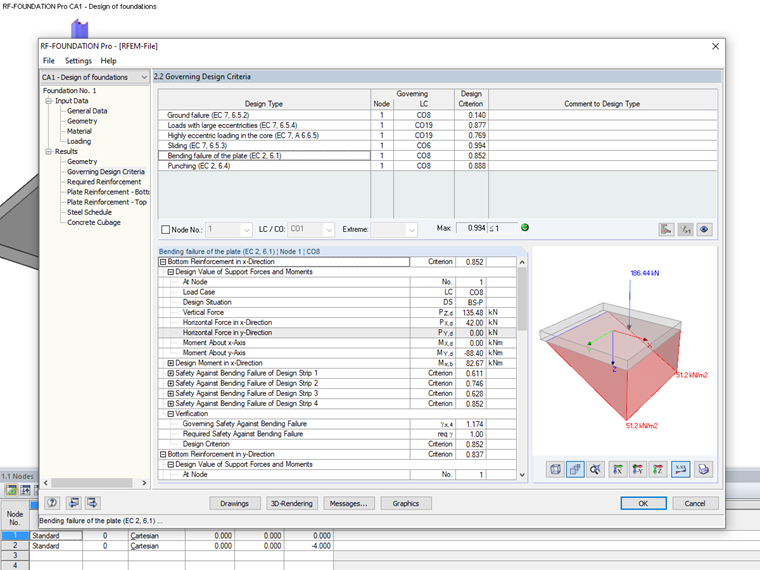Open Messages... dialog
This screenshot has width=760, height=570.
348,504
